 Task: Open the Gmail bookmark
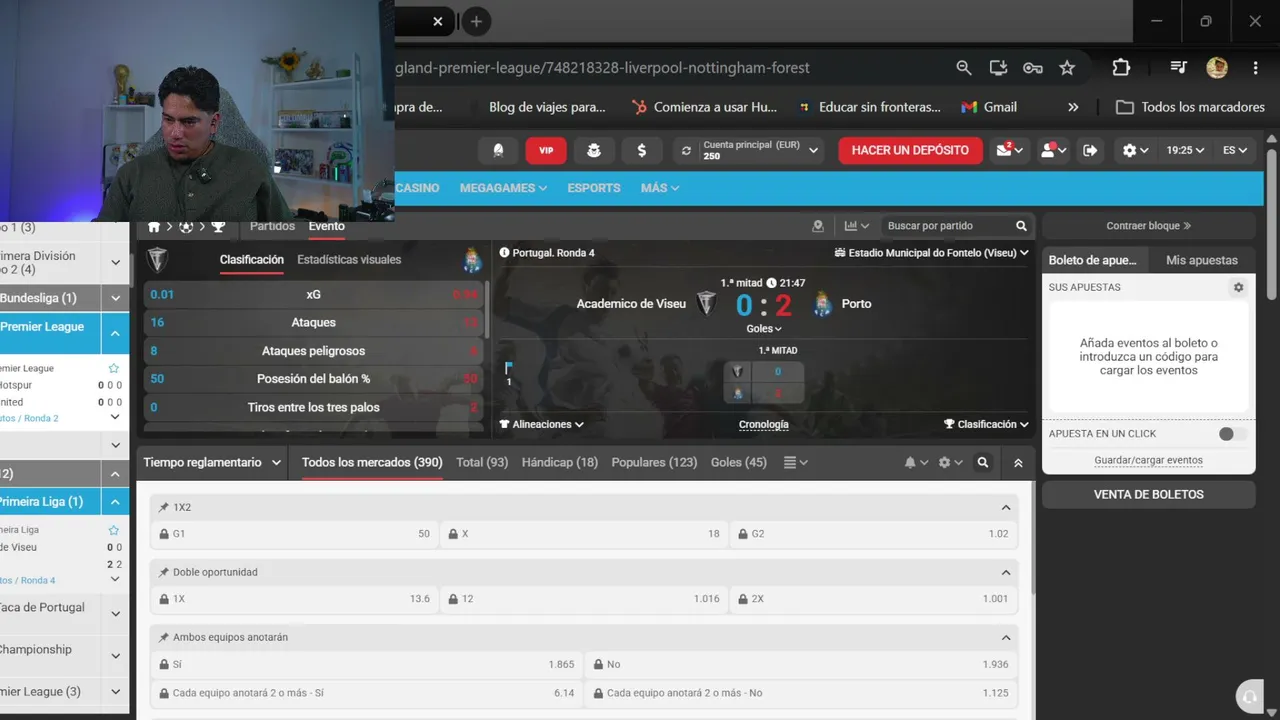click(989, 107)
